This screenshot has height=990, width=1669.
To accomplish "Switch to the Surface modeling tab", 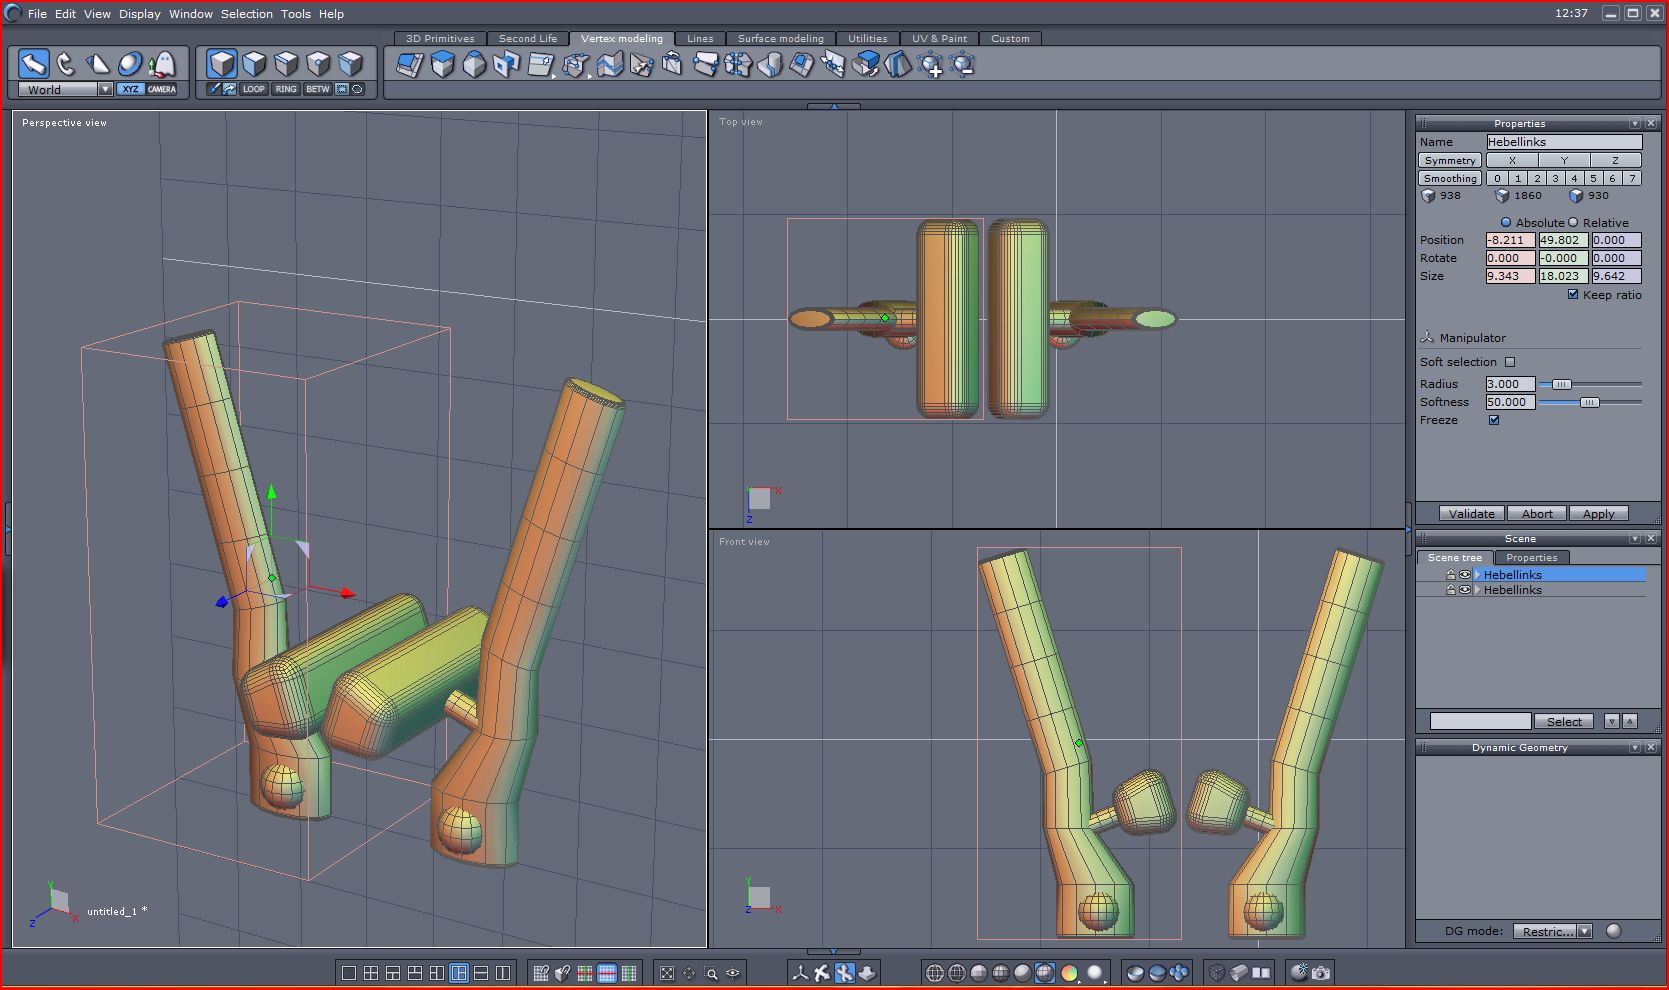I will coord(781,38).
